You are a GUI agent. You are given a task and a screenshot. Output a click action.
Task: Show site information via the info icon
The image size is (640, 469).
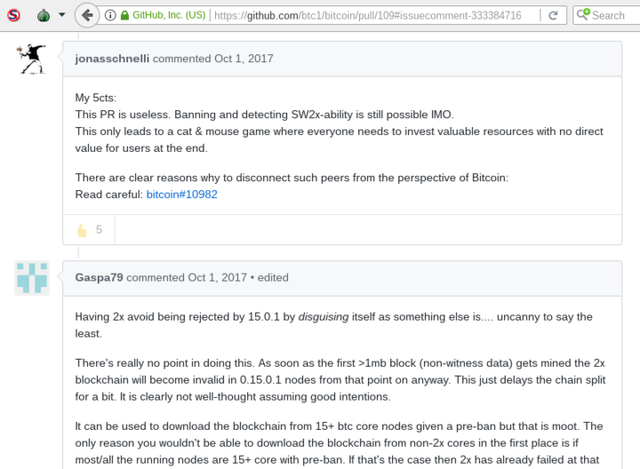click(x=110, y=16)
